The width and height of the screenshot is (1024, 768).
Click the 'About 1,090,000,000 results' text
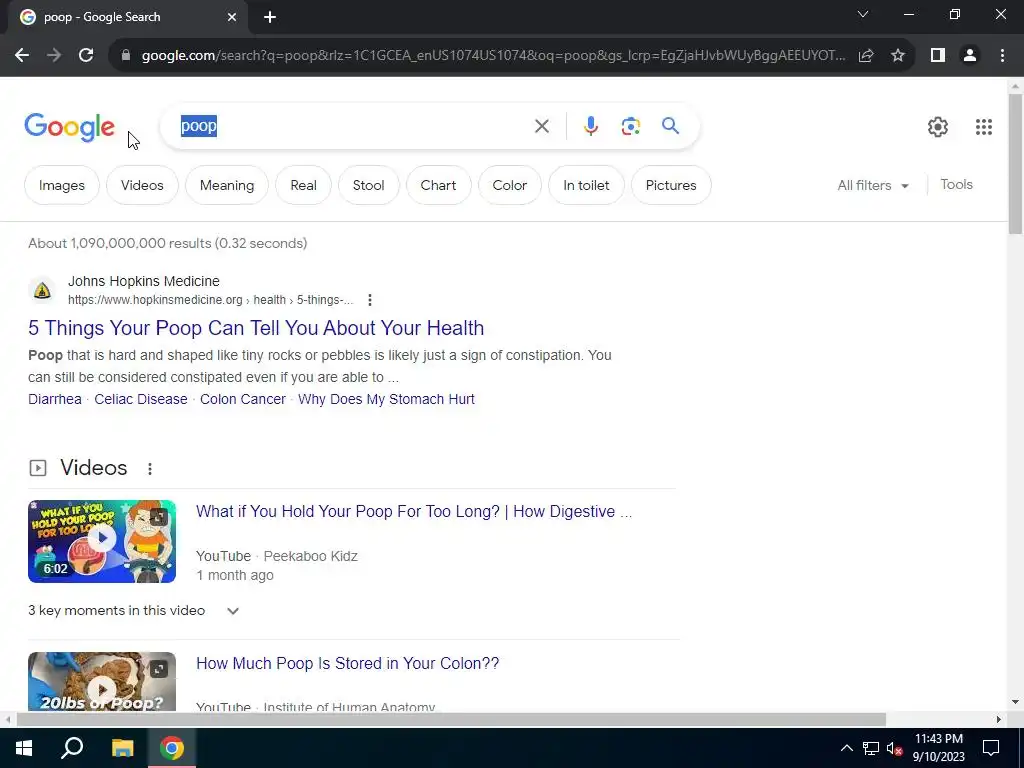coord(168,244)
